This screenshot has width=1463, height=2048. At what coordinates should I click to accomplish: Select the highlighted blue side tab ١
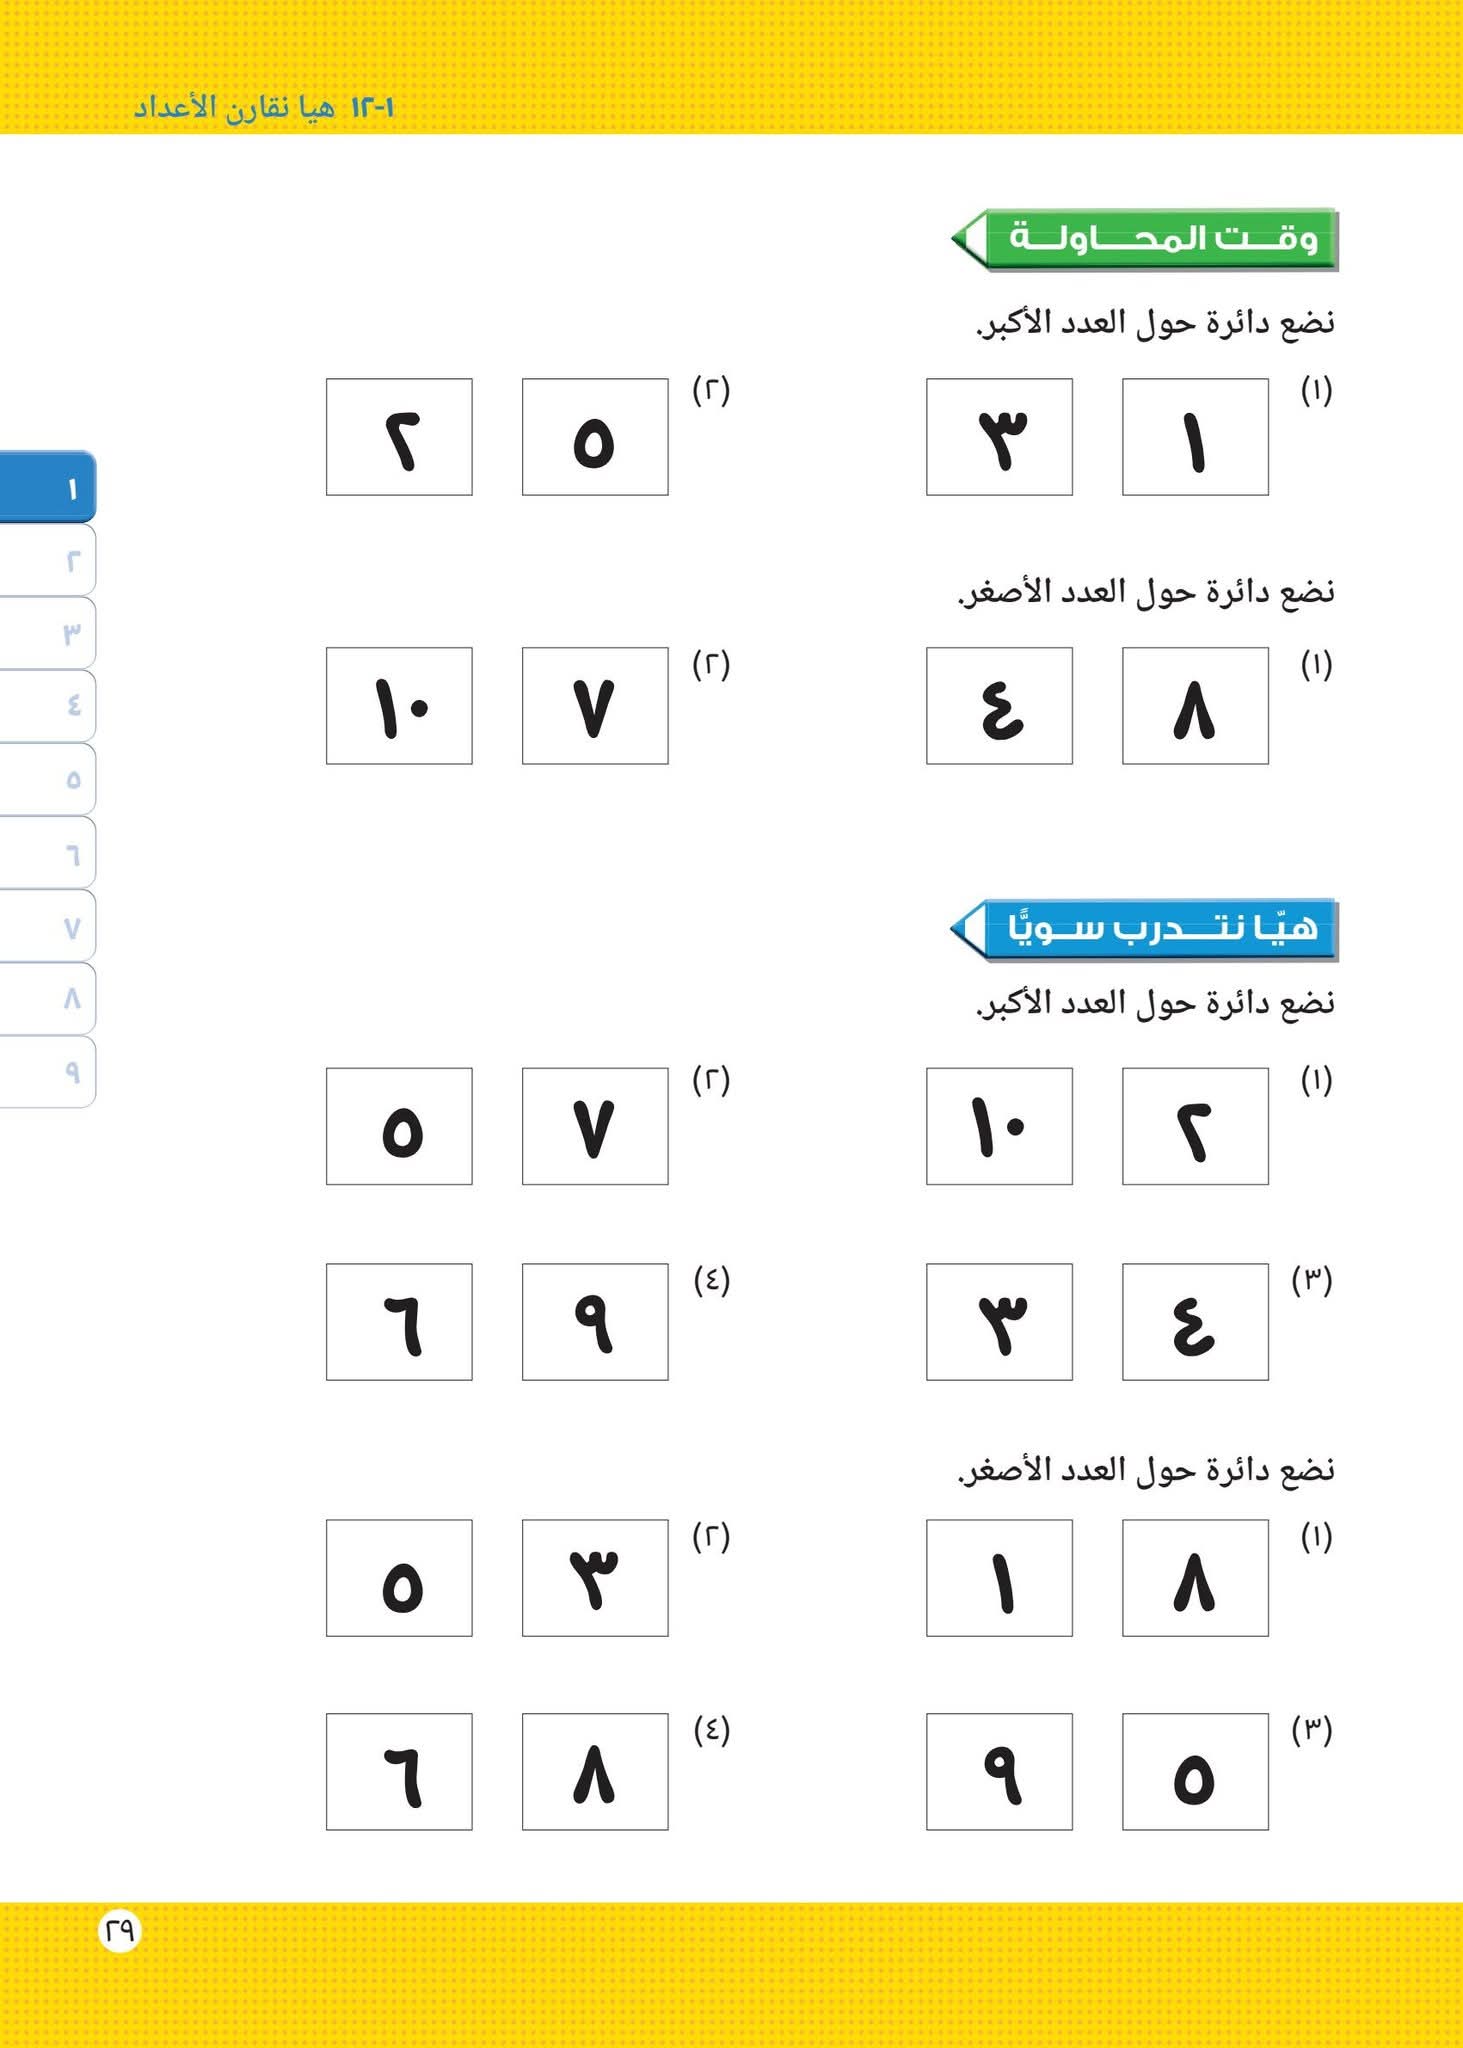coord(47,487)
